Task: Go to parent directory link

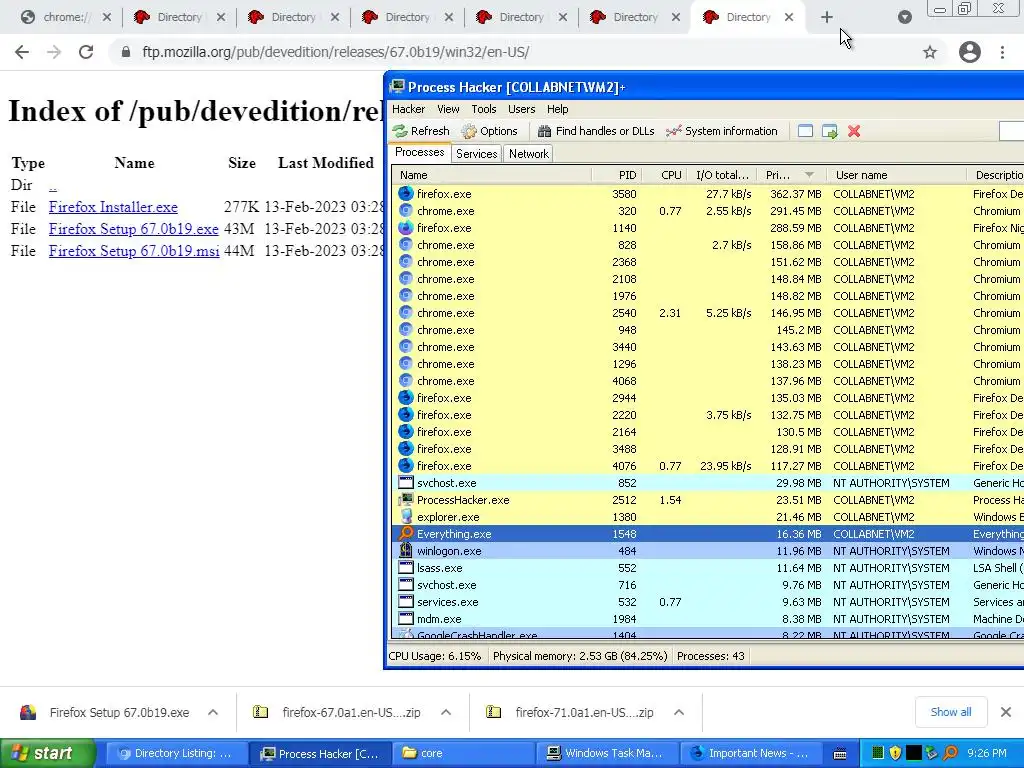Action: coord(53,185)
